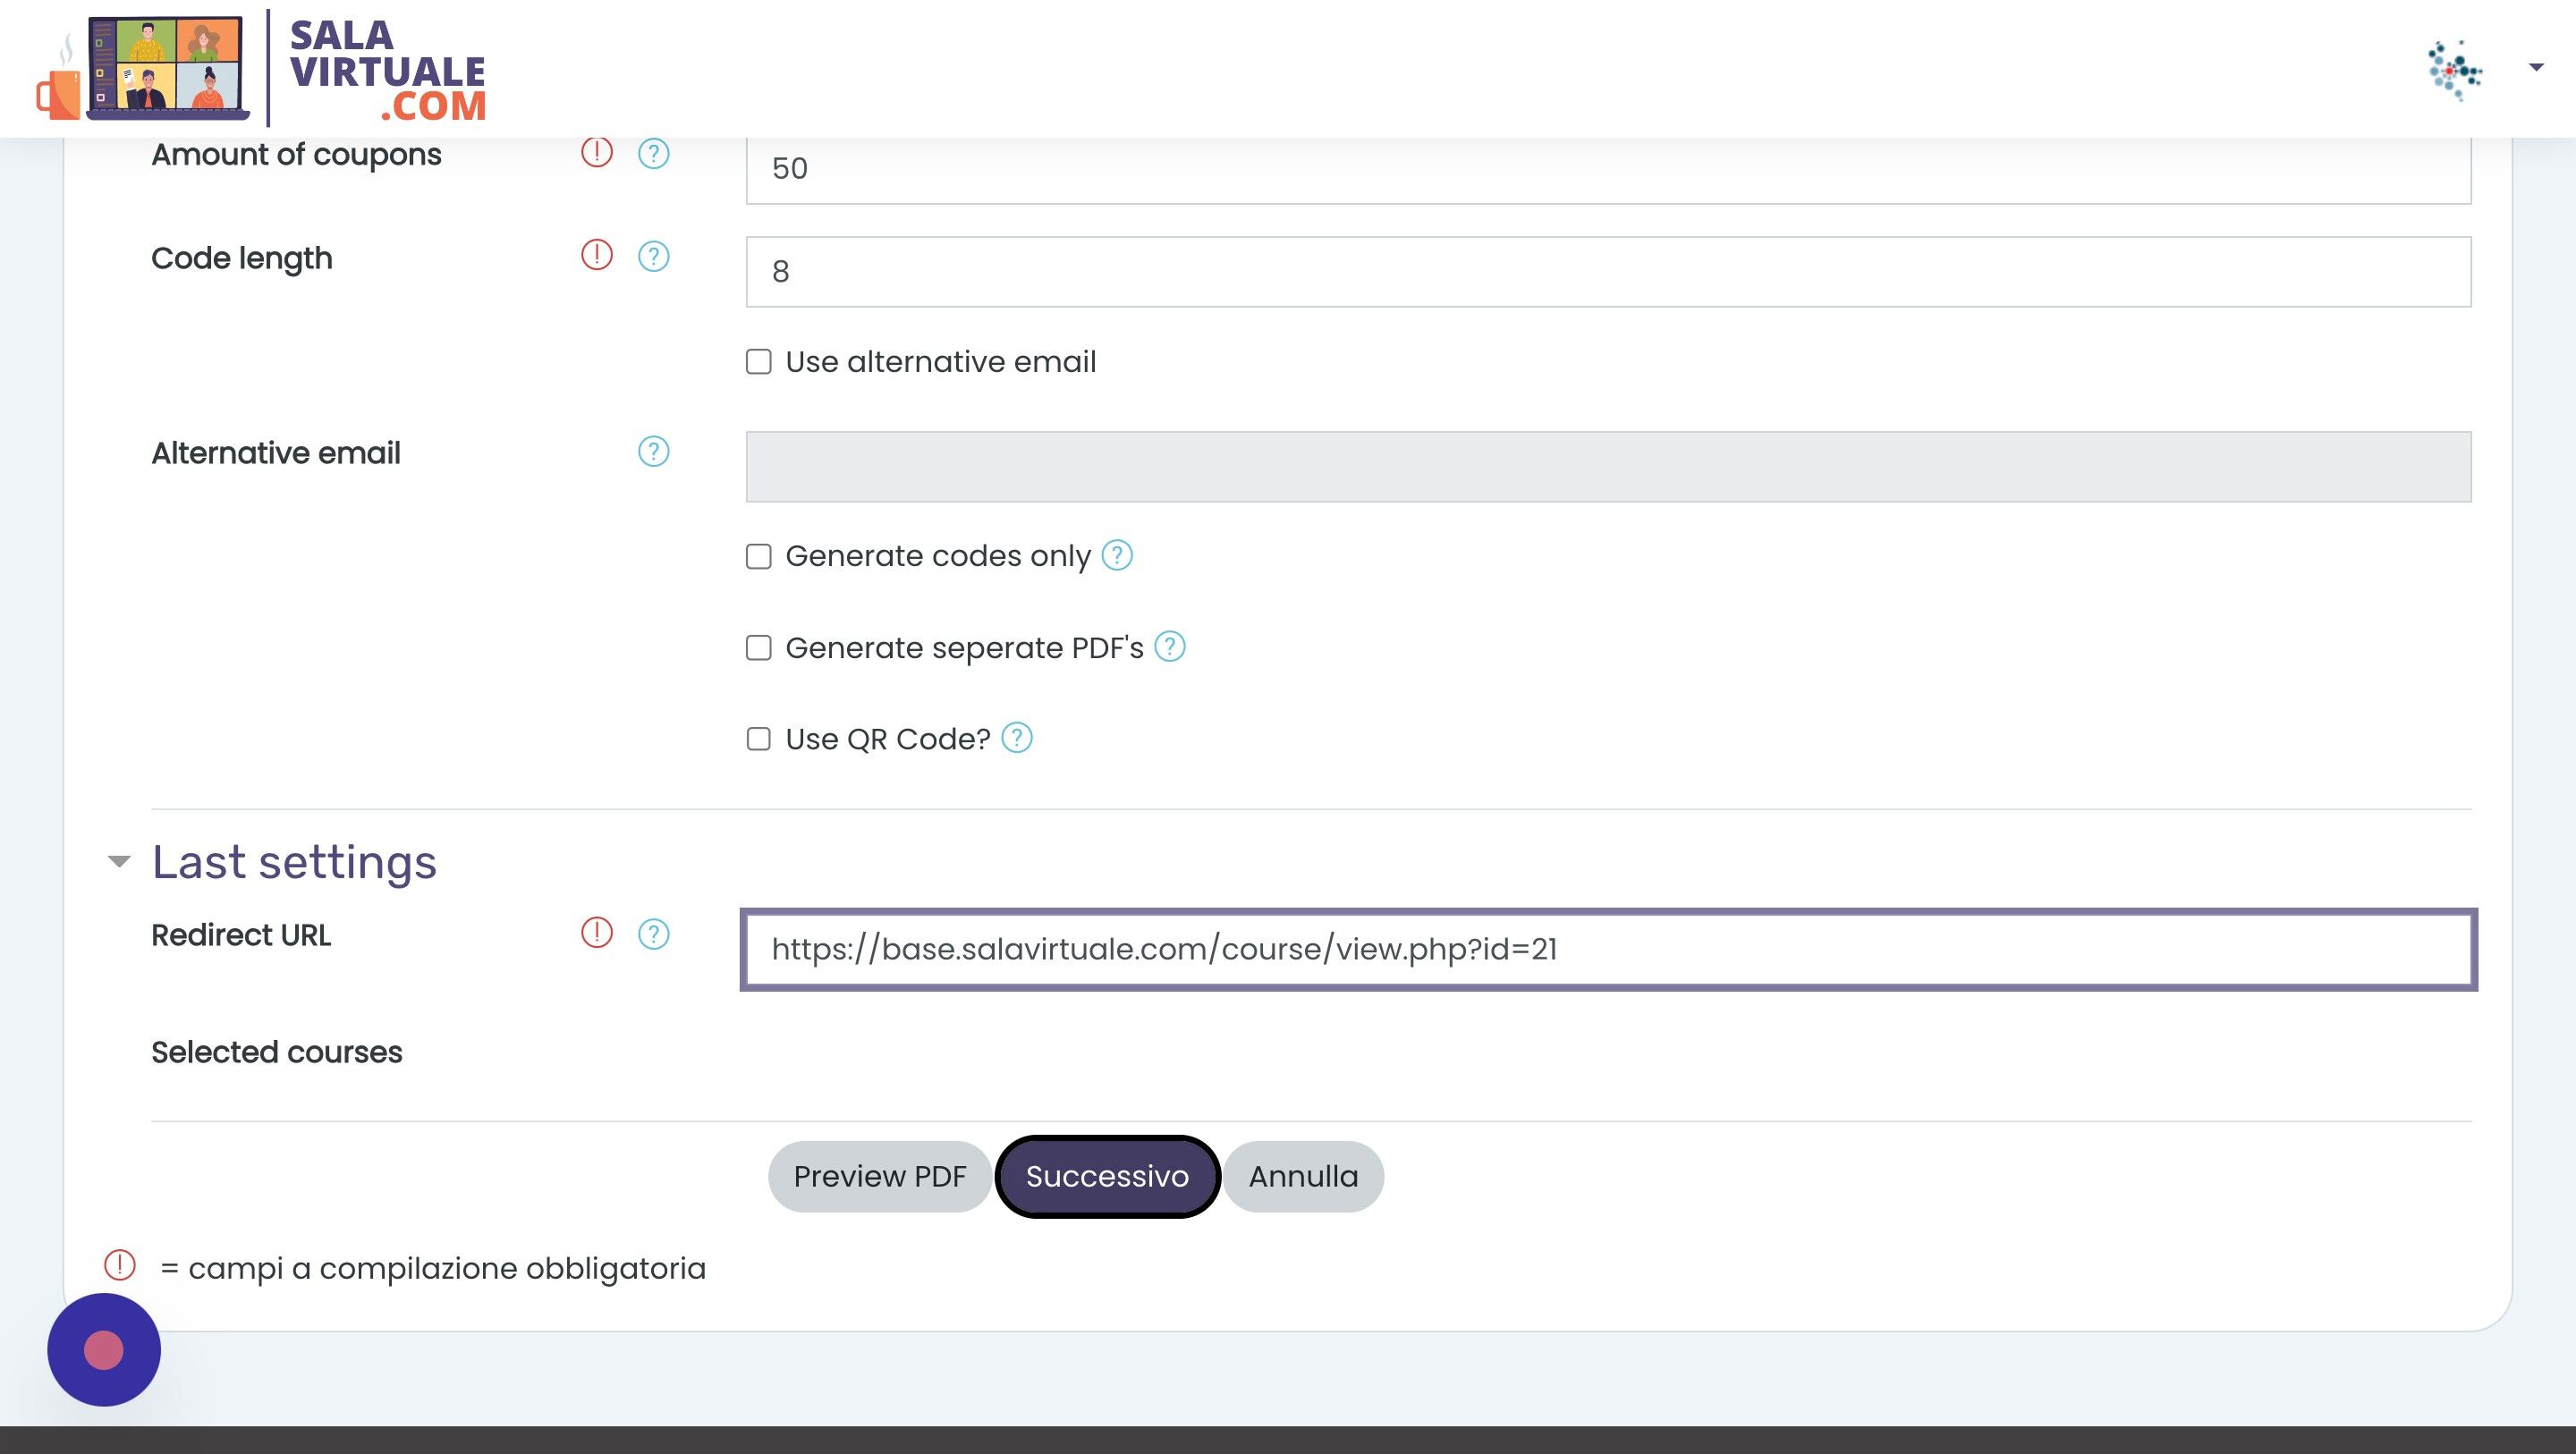Cancel with the Annulla button
This screenshot has width=2576, height=1454.
[x=1303, y=1176]
